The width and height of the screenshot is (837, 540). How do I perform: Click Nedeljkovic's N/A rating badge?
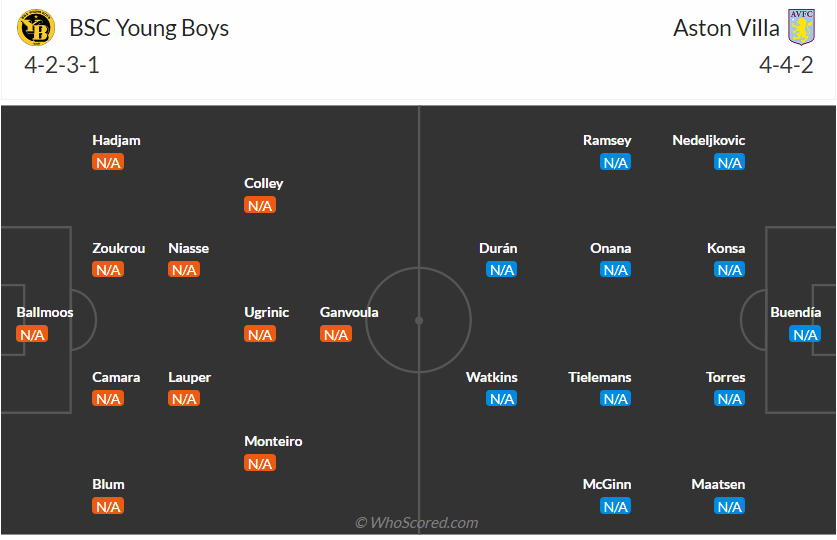(730, 163)
